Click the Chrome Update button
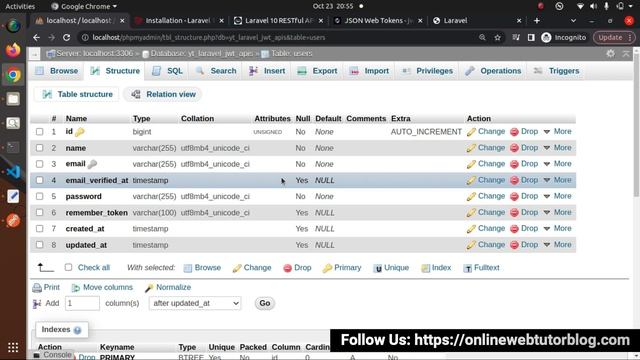This screenshot has width=640, height=360. click(613, 38)
